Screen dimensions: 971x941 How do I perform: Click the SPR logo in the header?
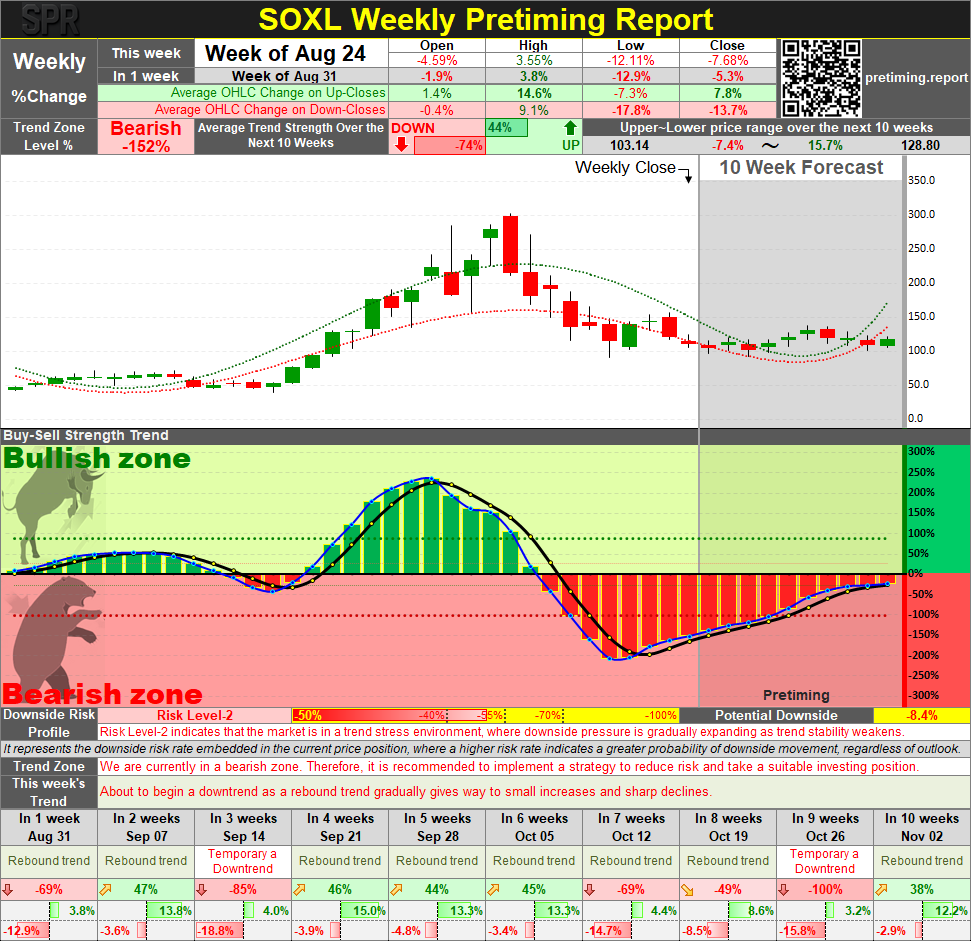[50, 20]
